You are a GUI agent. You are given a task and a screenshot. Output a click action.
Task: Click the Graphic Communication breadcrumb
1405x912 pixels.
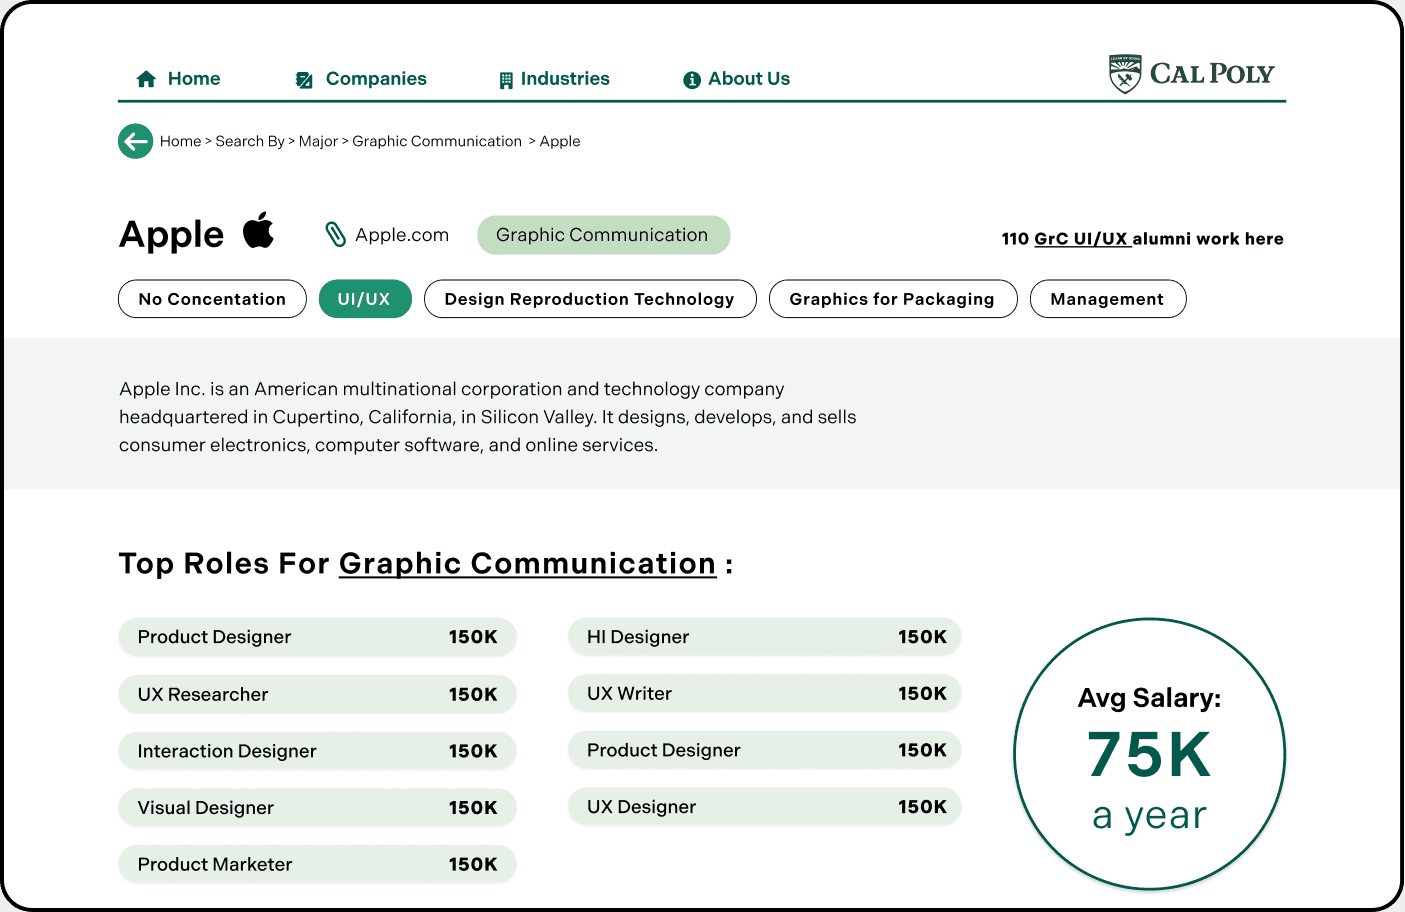tap(437, 141)
